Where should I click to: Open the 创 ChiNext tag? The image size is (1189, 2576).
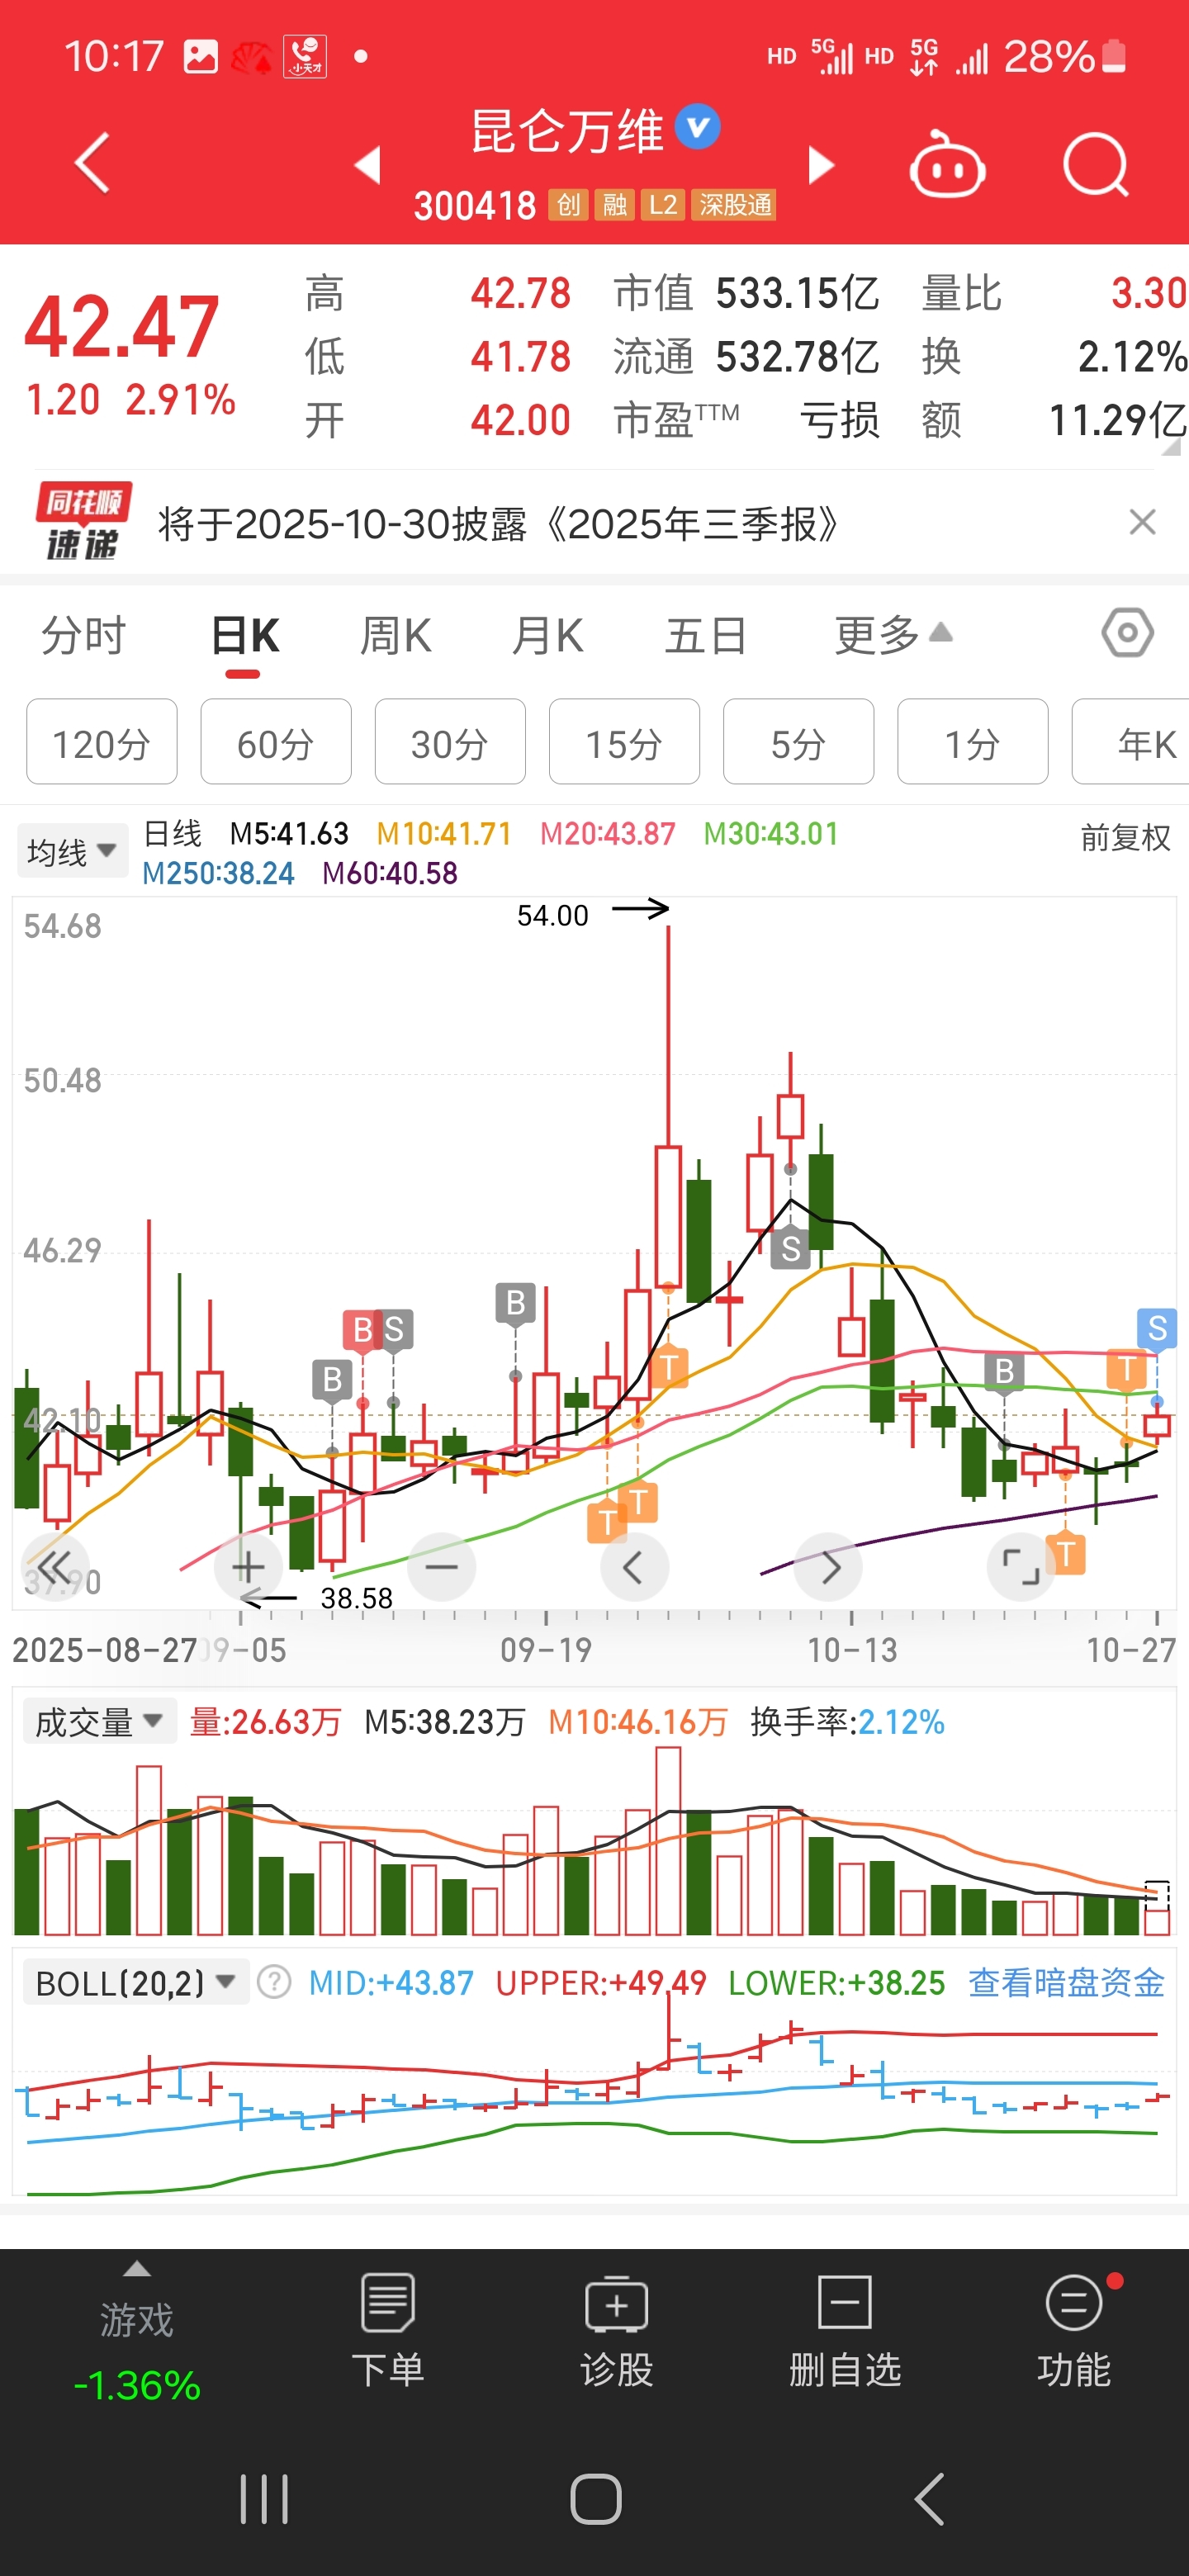coord(567,205)
